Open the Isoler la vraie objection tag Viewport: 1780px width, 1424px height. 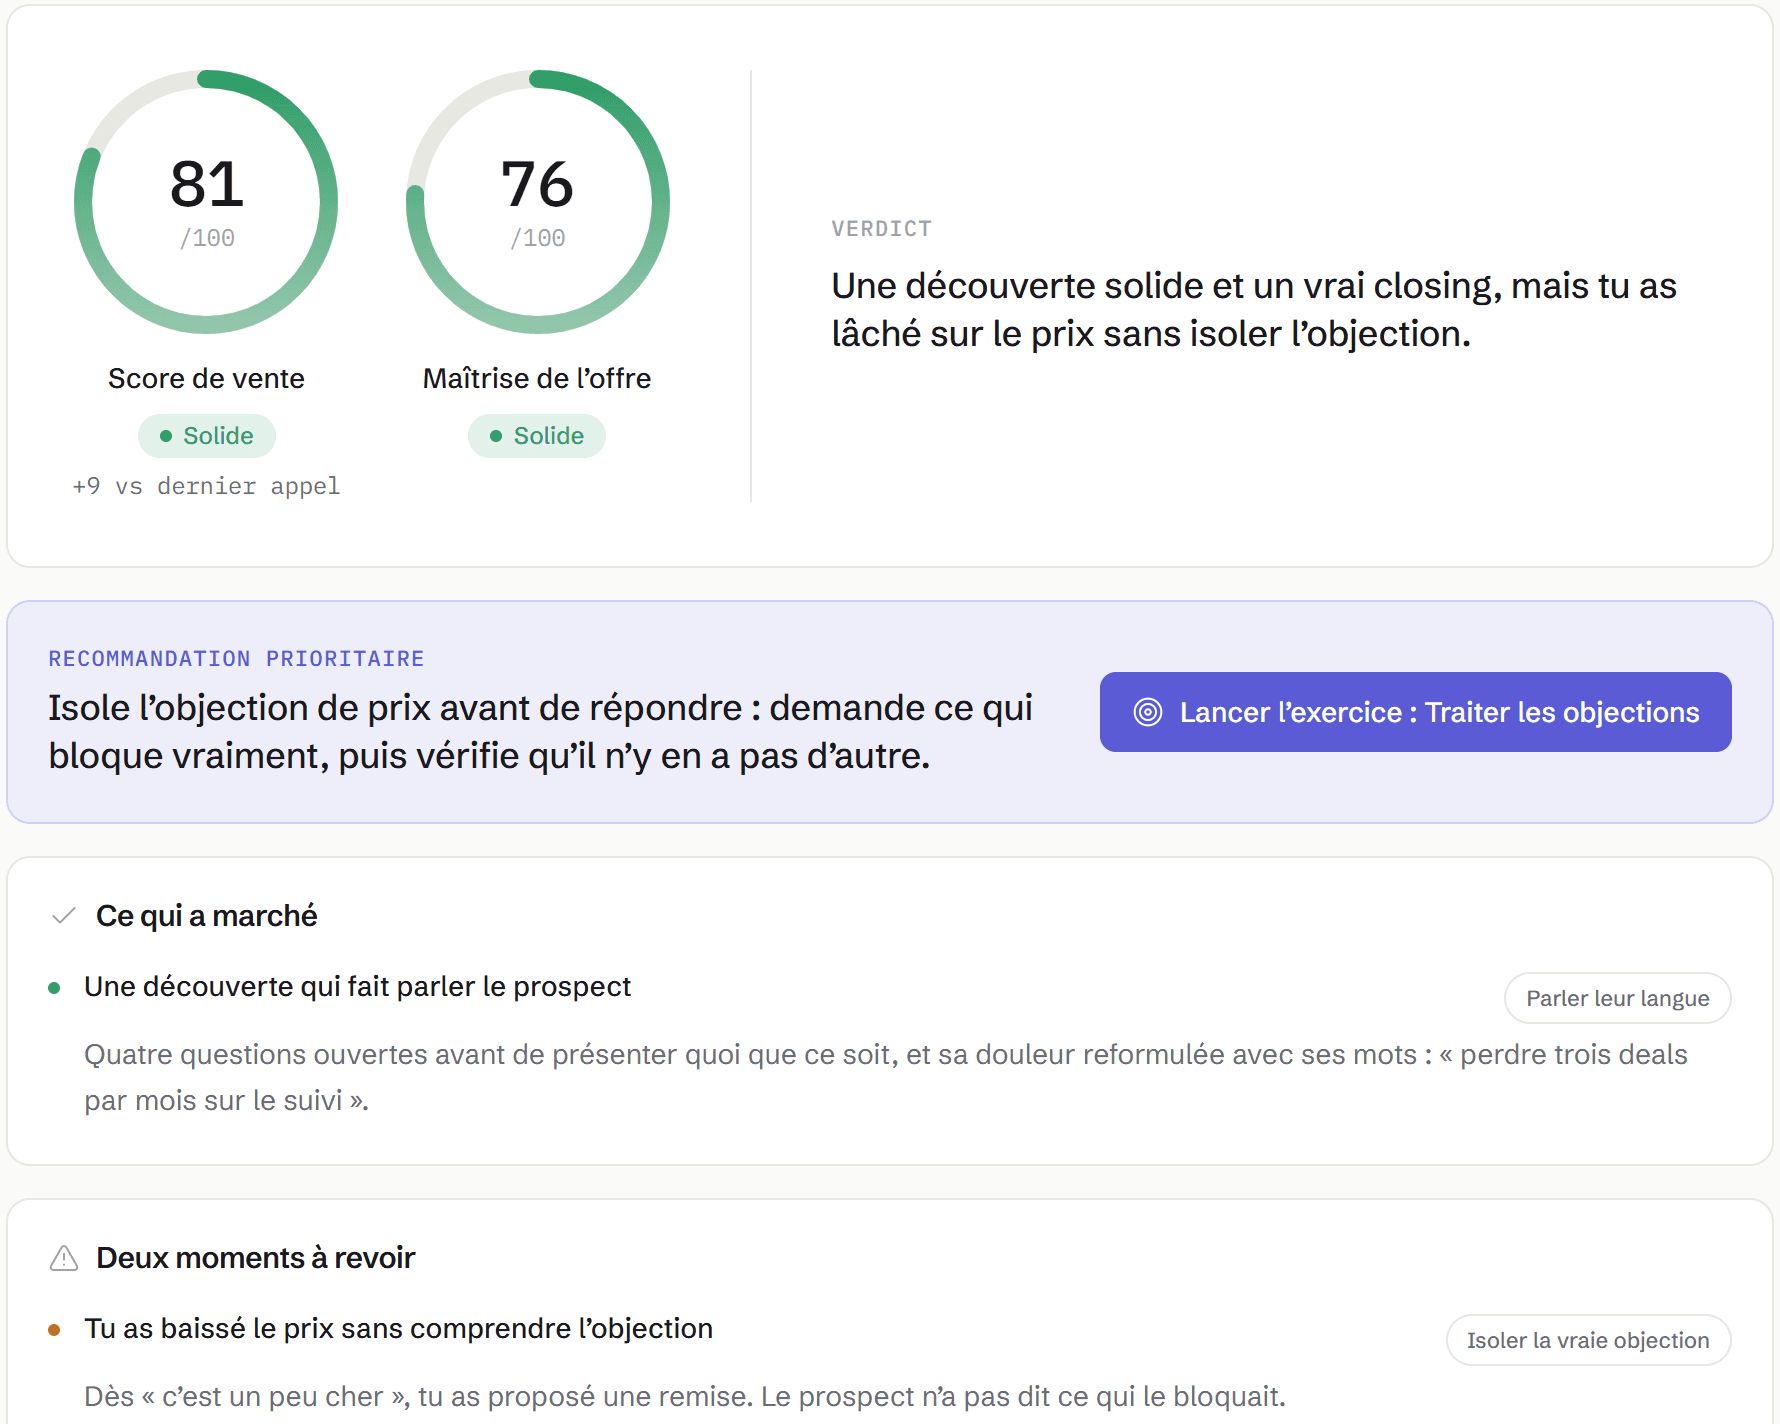coord(1588,1340)
